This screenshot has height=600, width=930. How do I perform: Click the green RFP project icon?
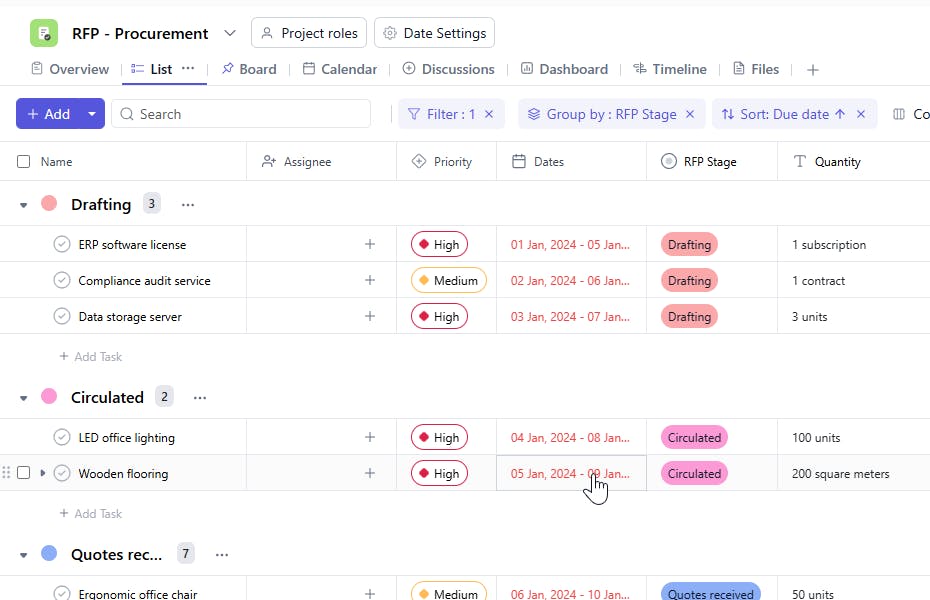tap(44, 33)
